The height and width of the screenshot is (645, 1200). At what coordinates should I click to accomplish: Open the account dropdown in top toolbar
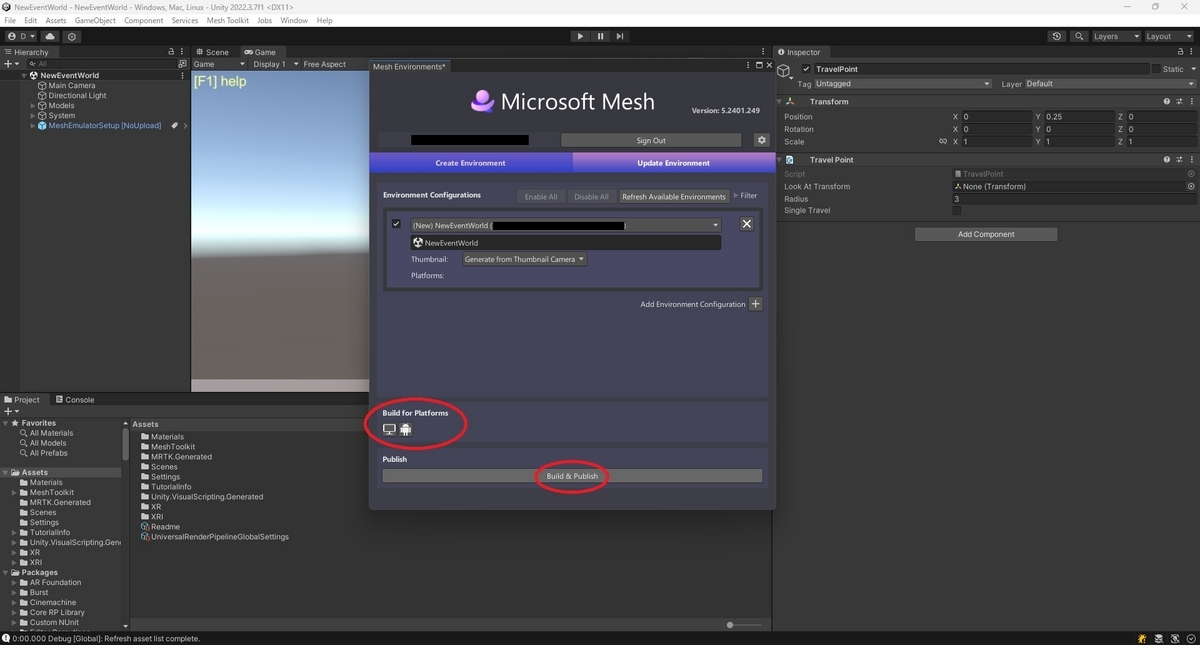point(20,36)
